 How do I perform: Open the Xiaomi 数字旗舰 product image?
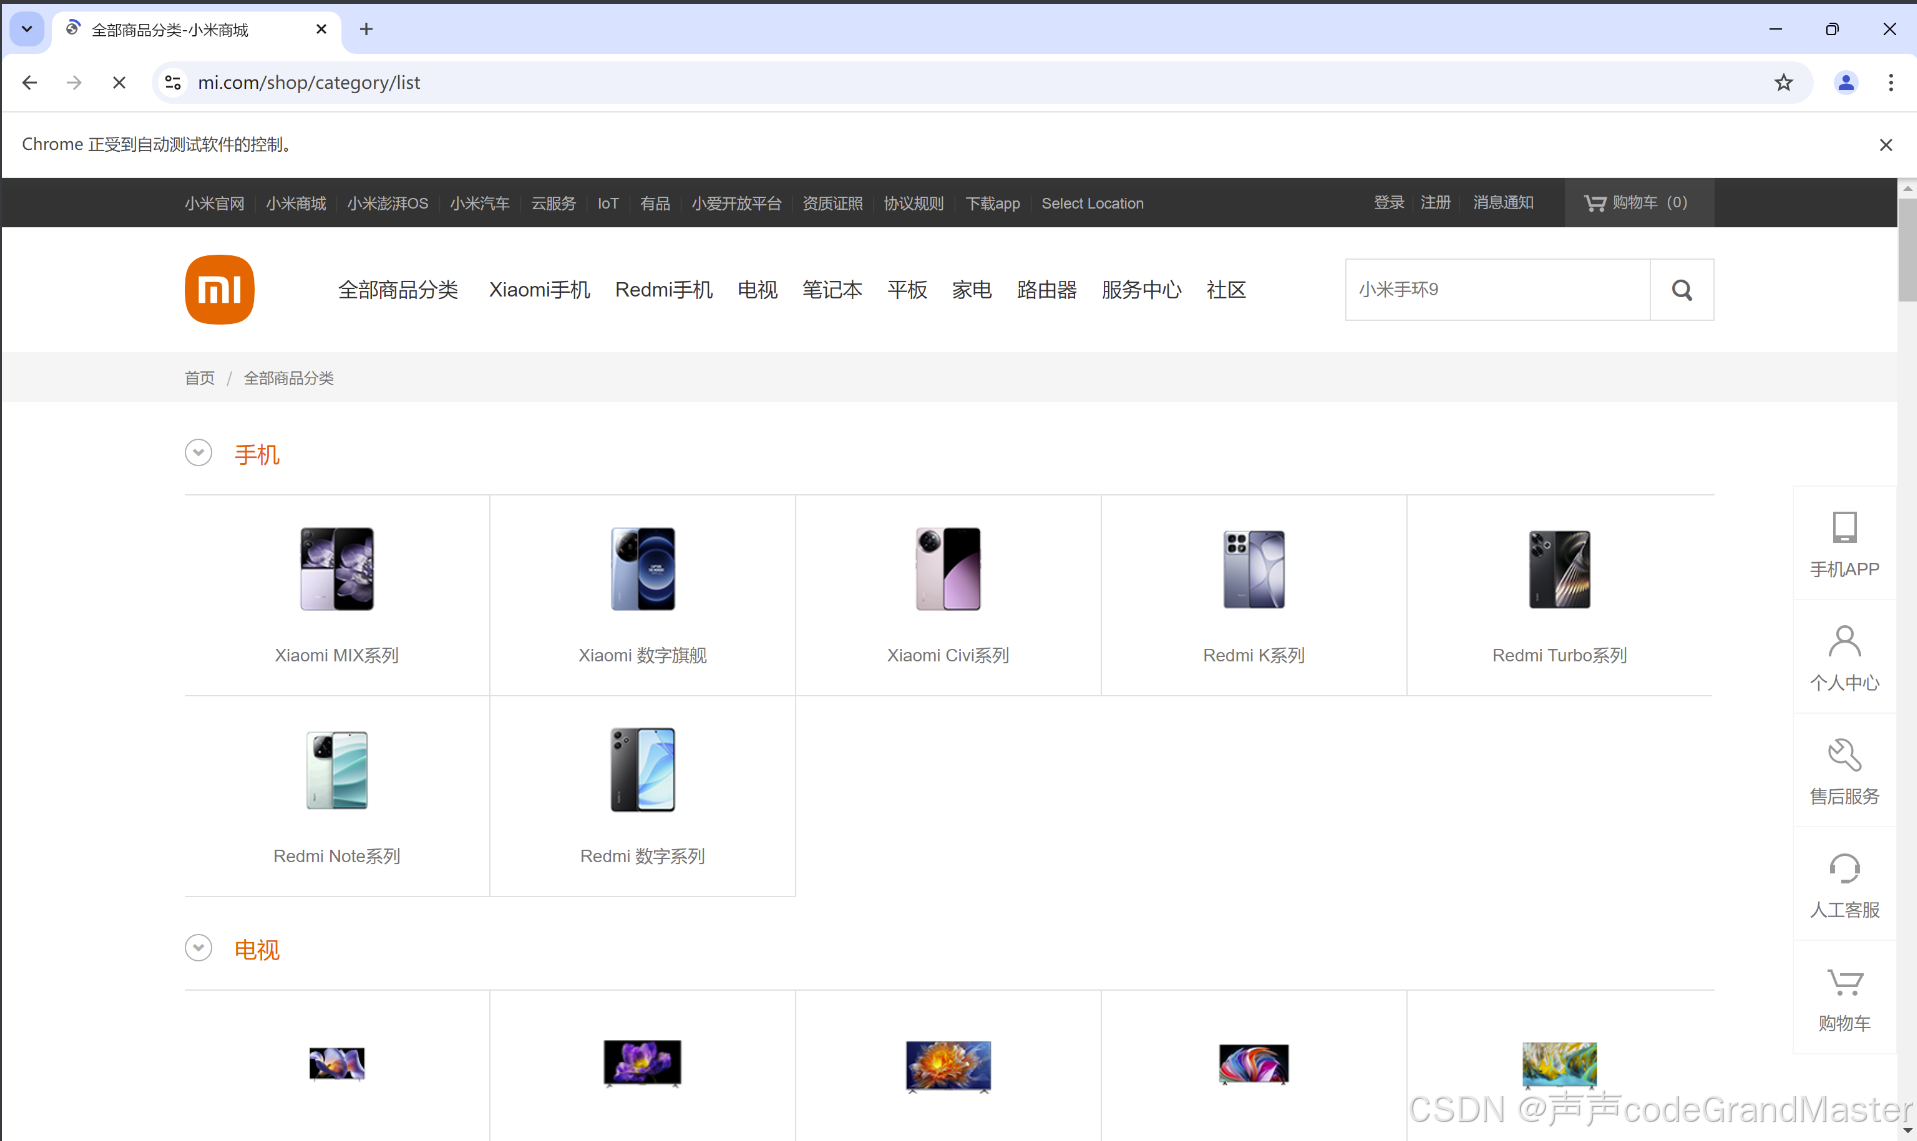click(643, 569)
